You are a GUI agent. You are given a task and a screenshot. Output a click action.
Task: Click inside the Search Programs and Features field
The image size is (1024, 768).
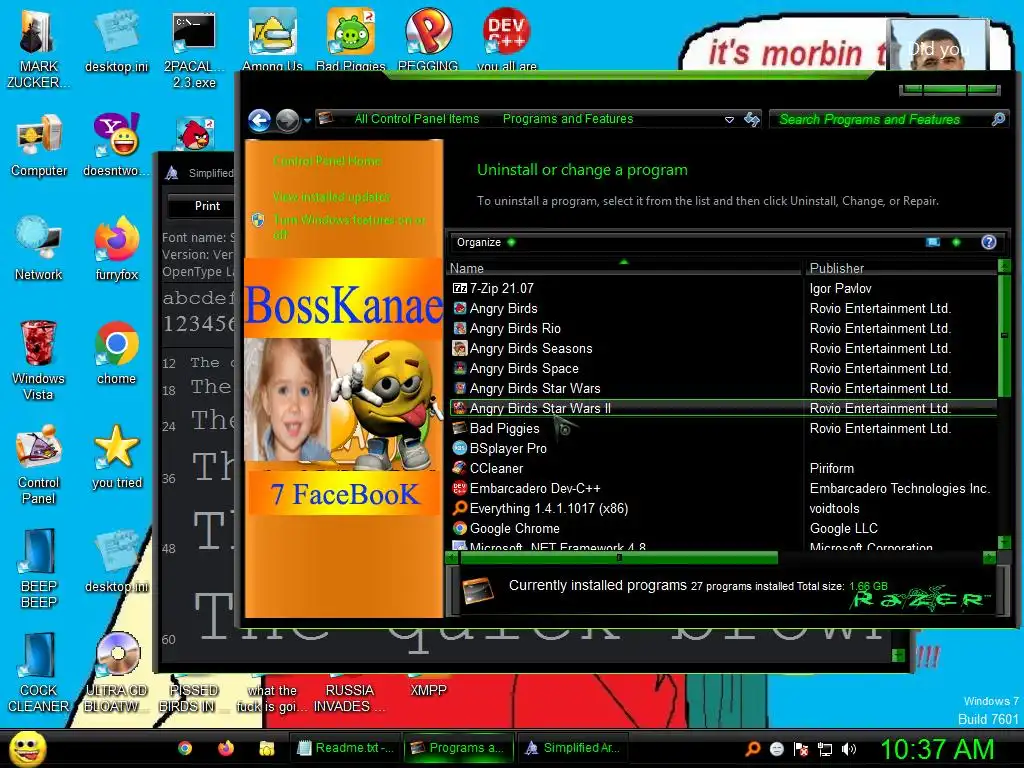click(878, 120)
